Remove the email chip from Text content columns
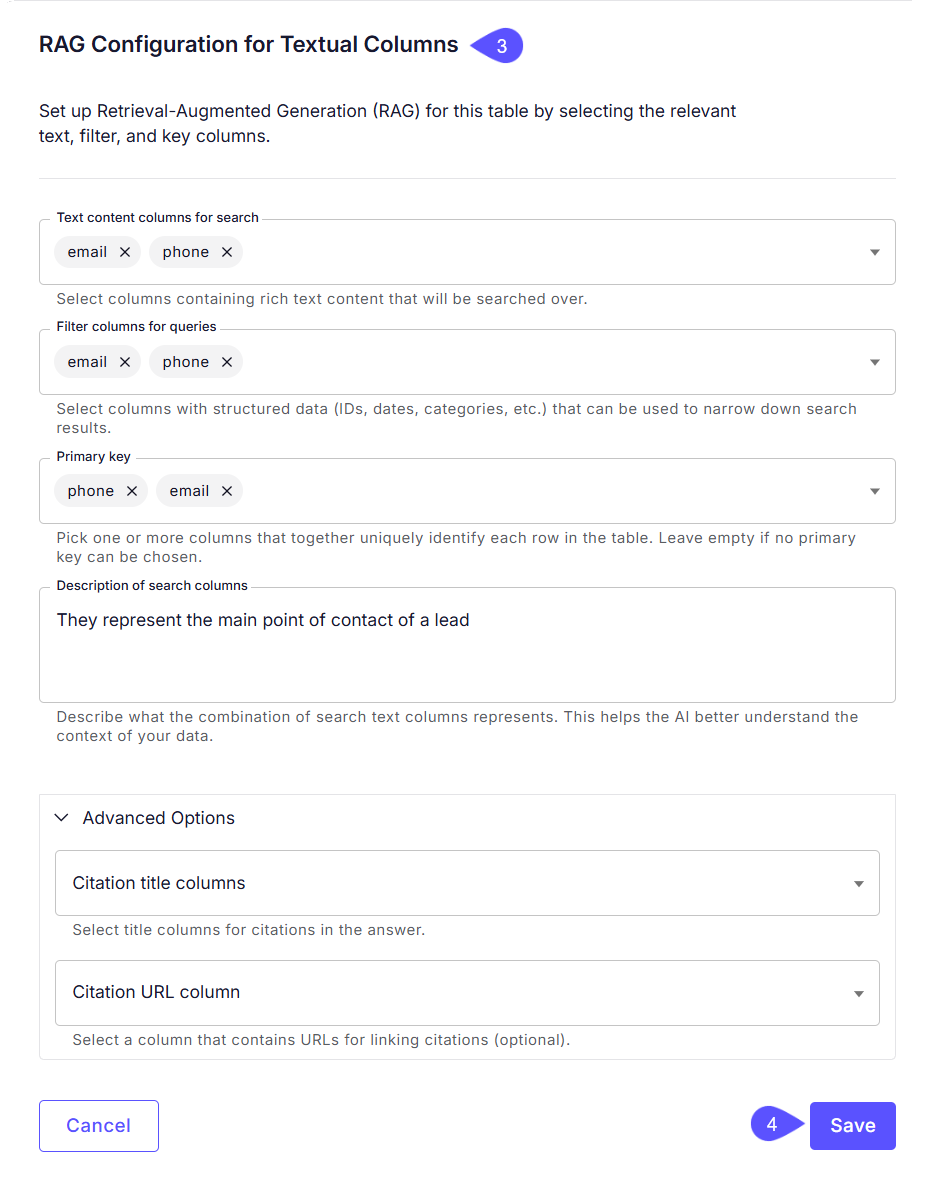This screenshot has height=1184, width=927. point(124,252)
